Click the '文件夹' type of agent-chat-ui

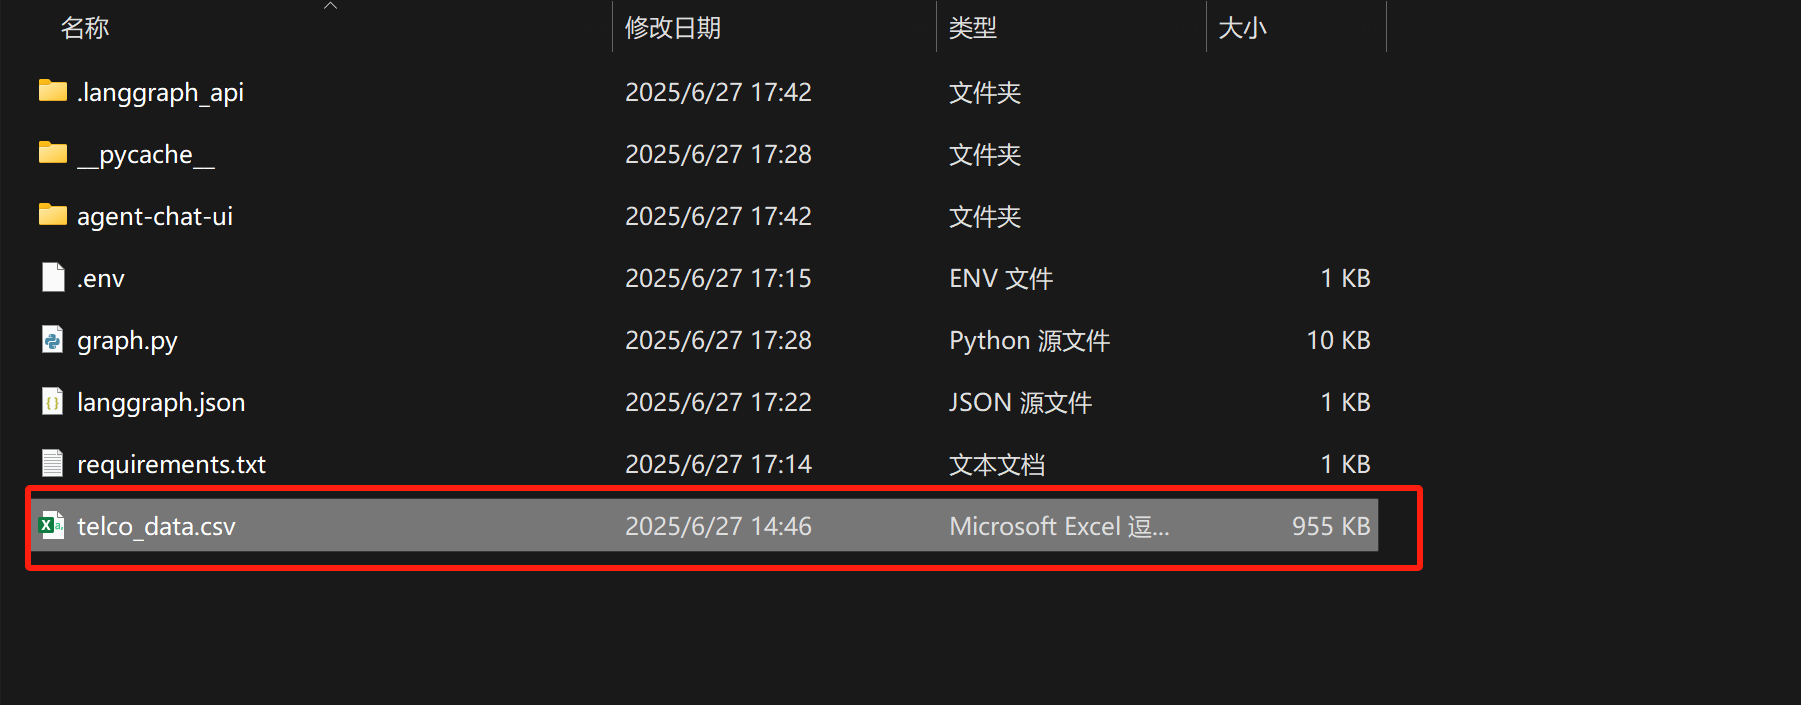(x=985, y=216)
